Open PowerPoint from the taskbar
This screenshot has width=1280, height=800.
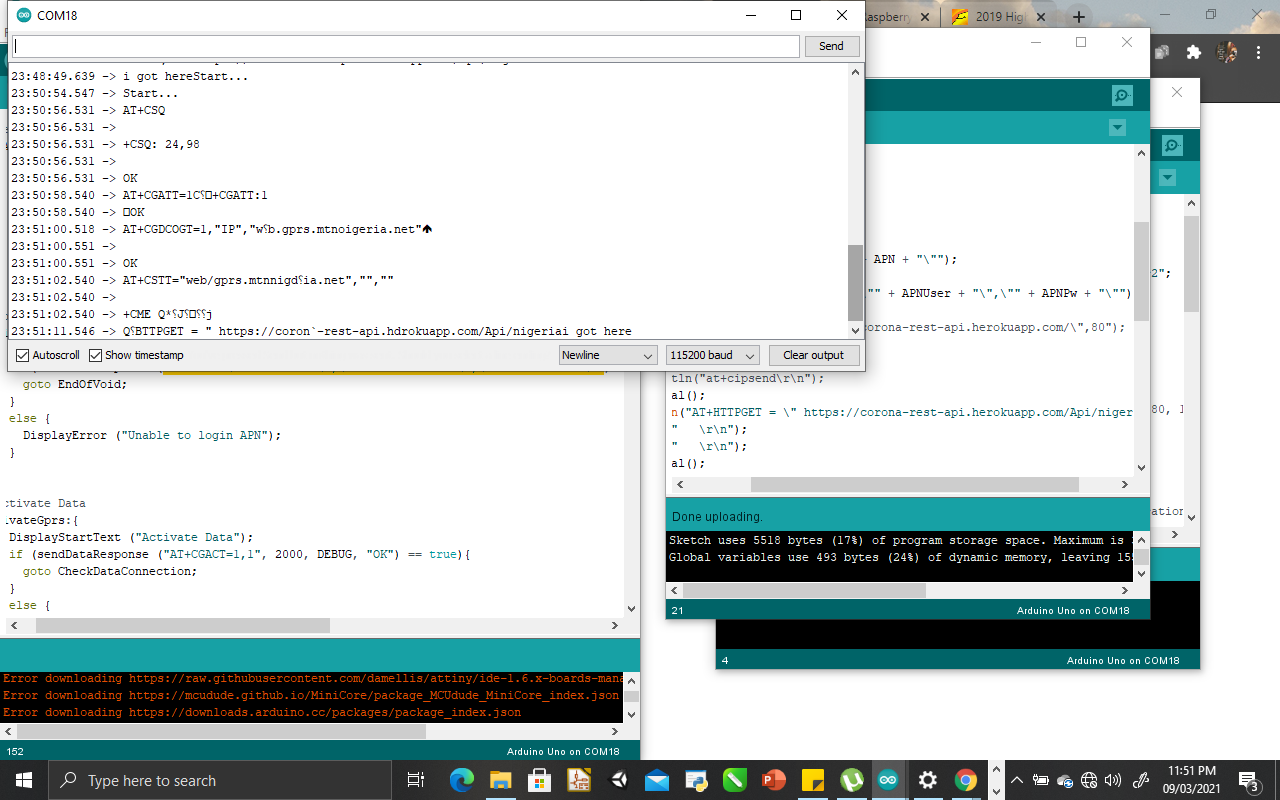[773, 780]
